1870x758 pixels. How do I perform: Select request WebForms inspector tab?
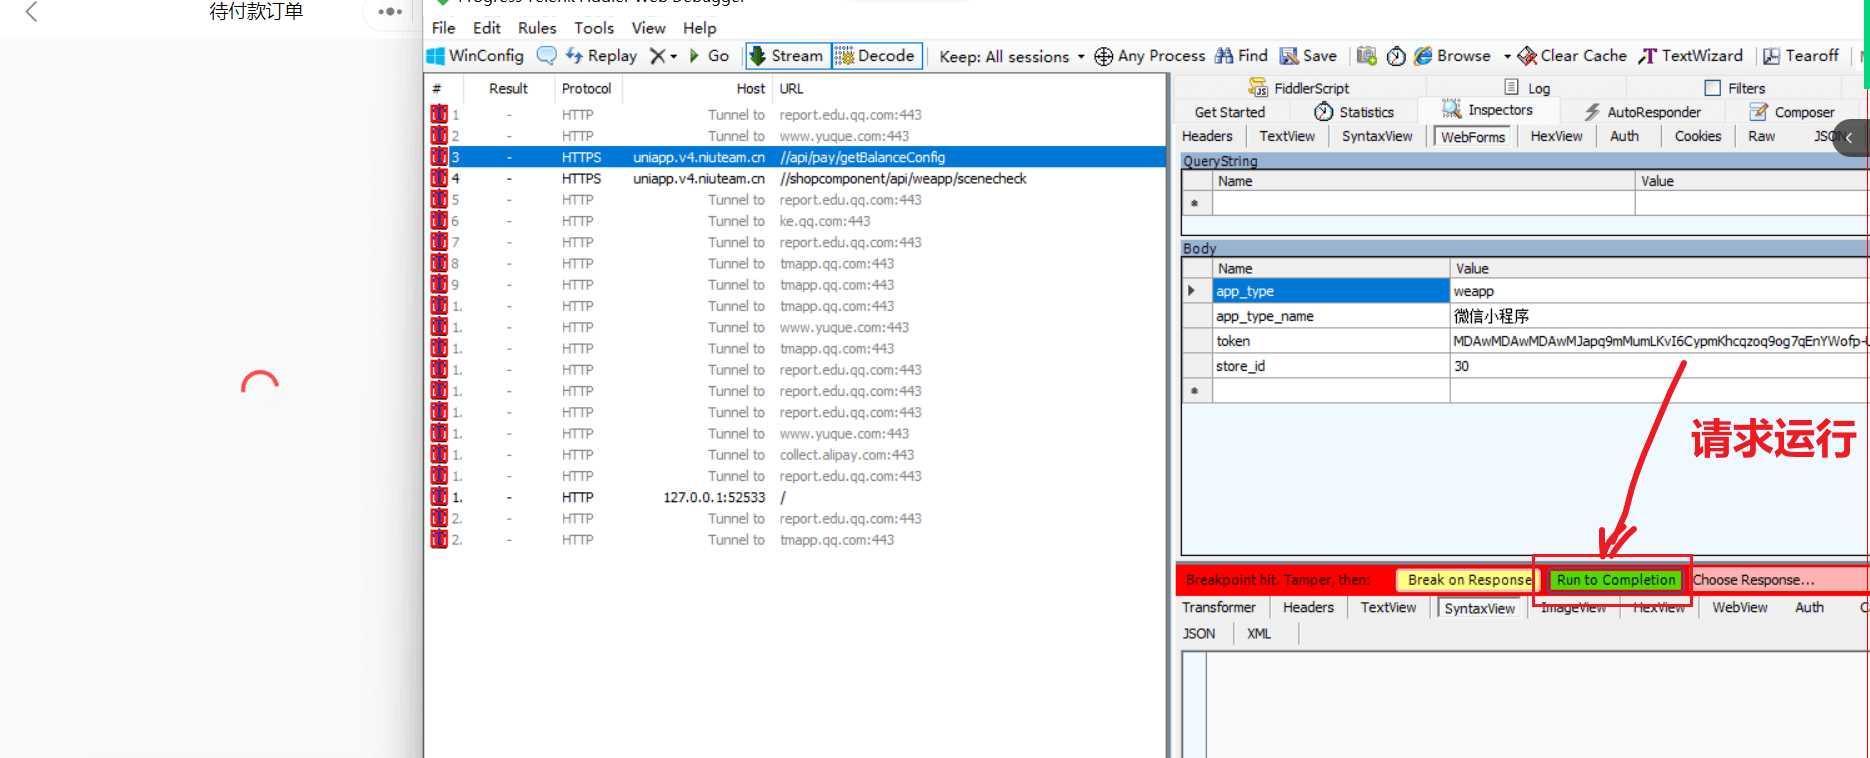tap(1472, 137)
